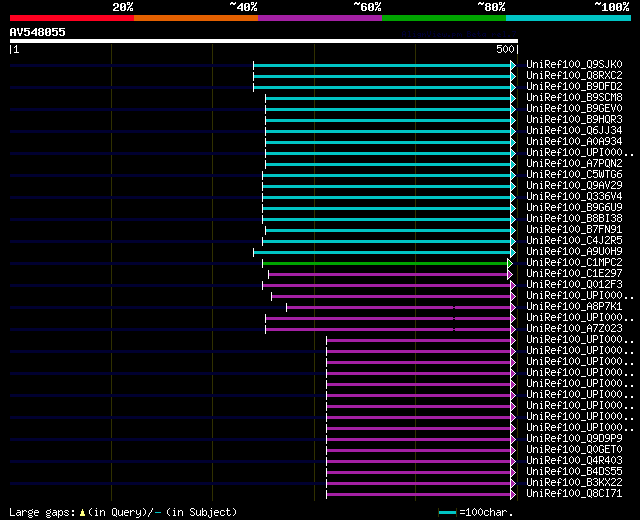Click the green ~80% legend color segment

pyautogui.click(x=444, y=18)
